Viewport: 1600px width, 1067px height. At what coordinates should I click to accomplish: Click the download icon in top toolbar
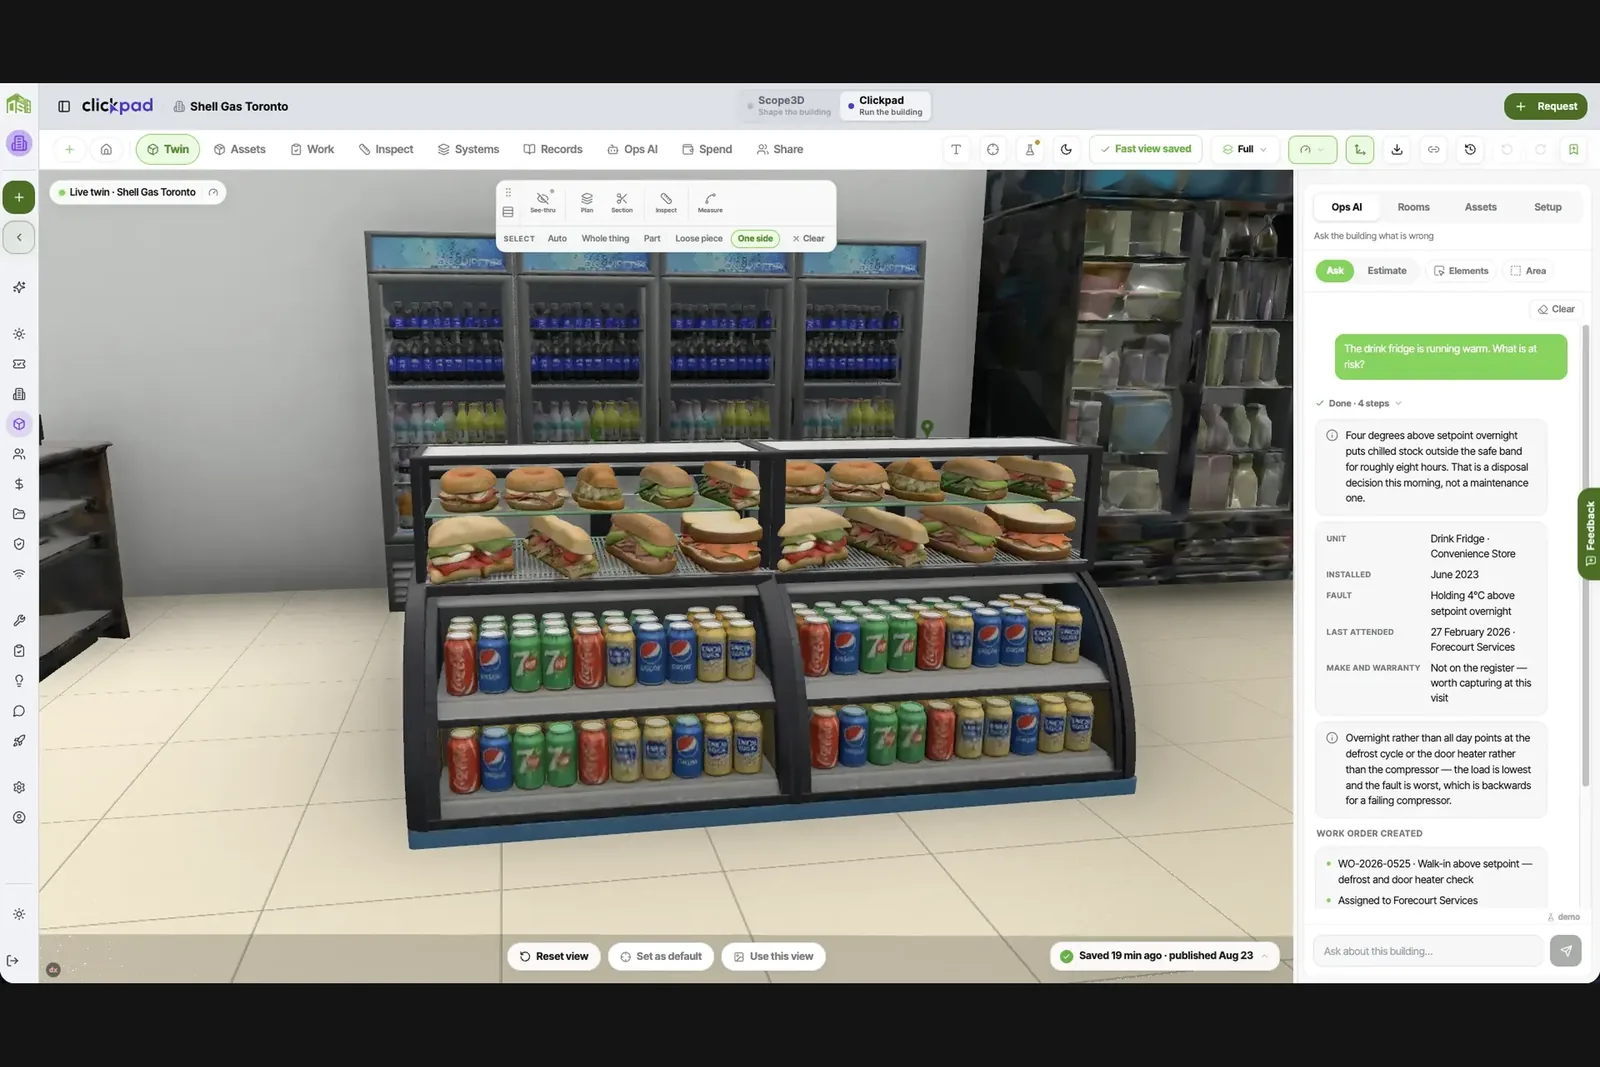click(1397, 149)
